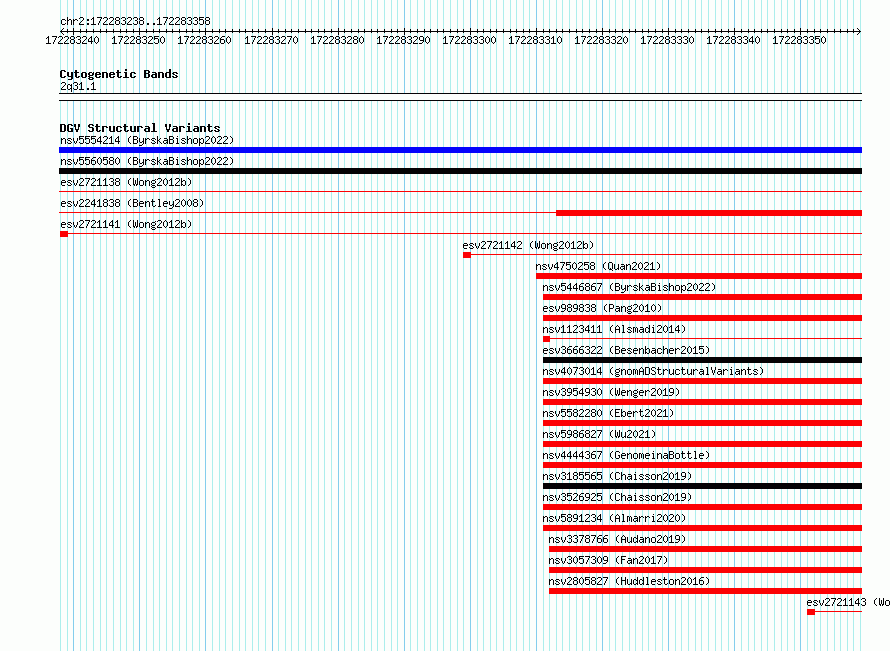Click the Cytogenetic Bands track title
This screenshot has width=890, height=651.
(119, 74)
